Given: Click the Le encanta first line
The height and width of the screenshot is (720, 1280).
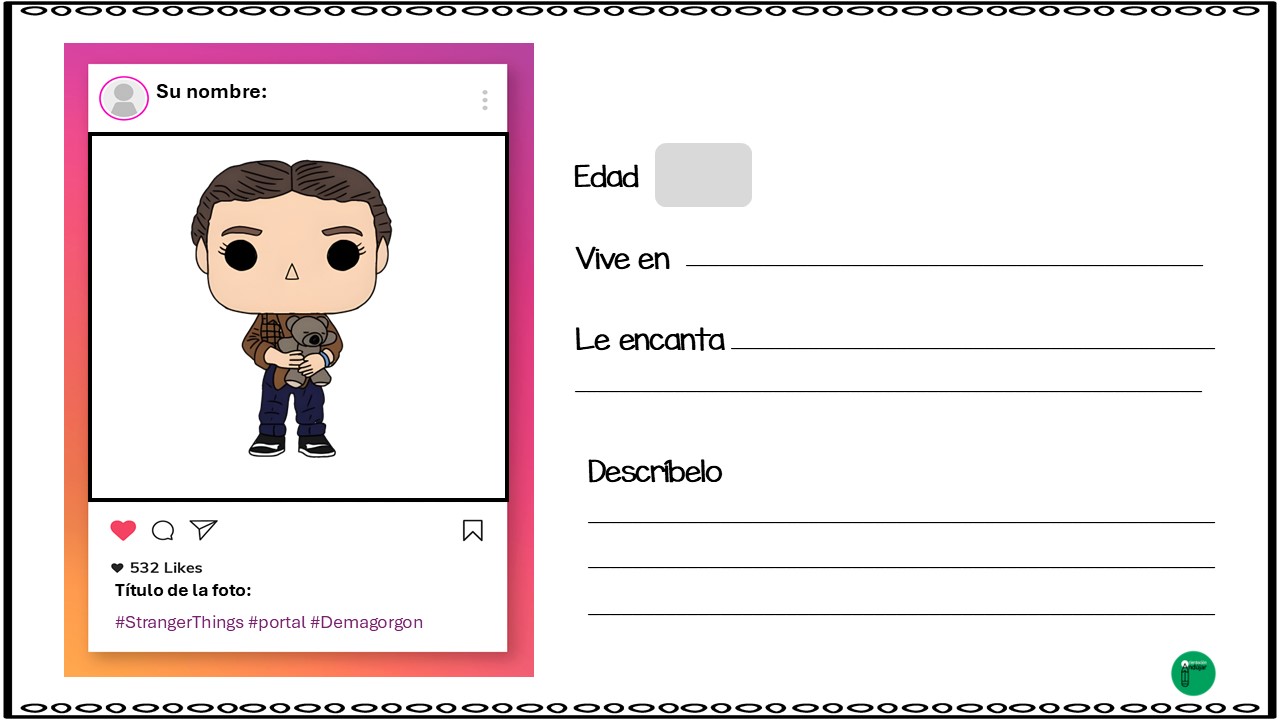Looking at the screenshot, I should [x=973, y=348].
